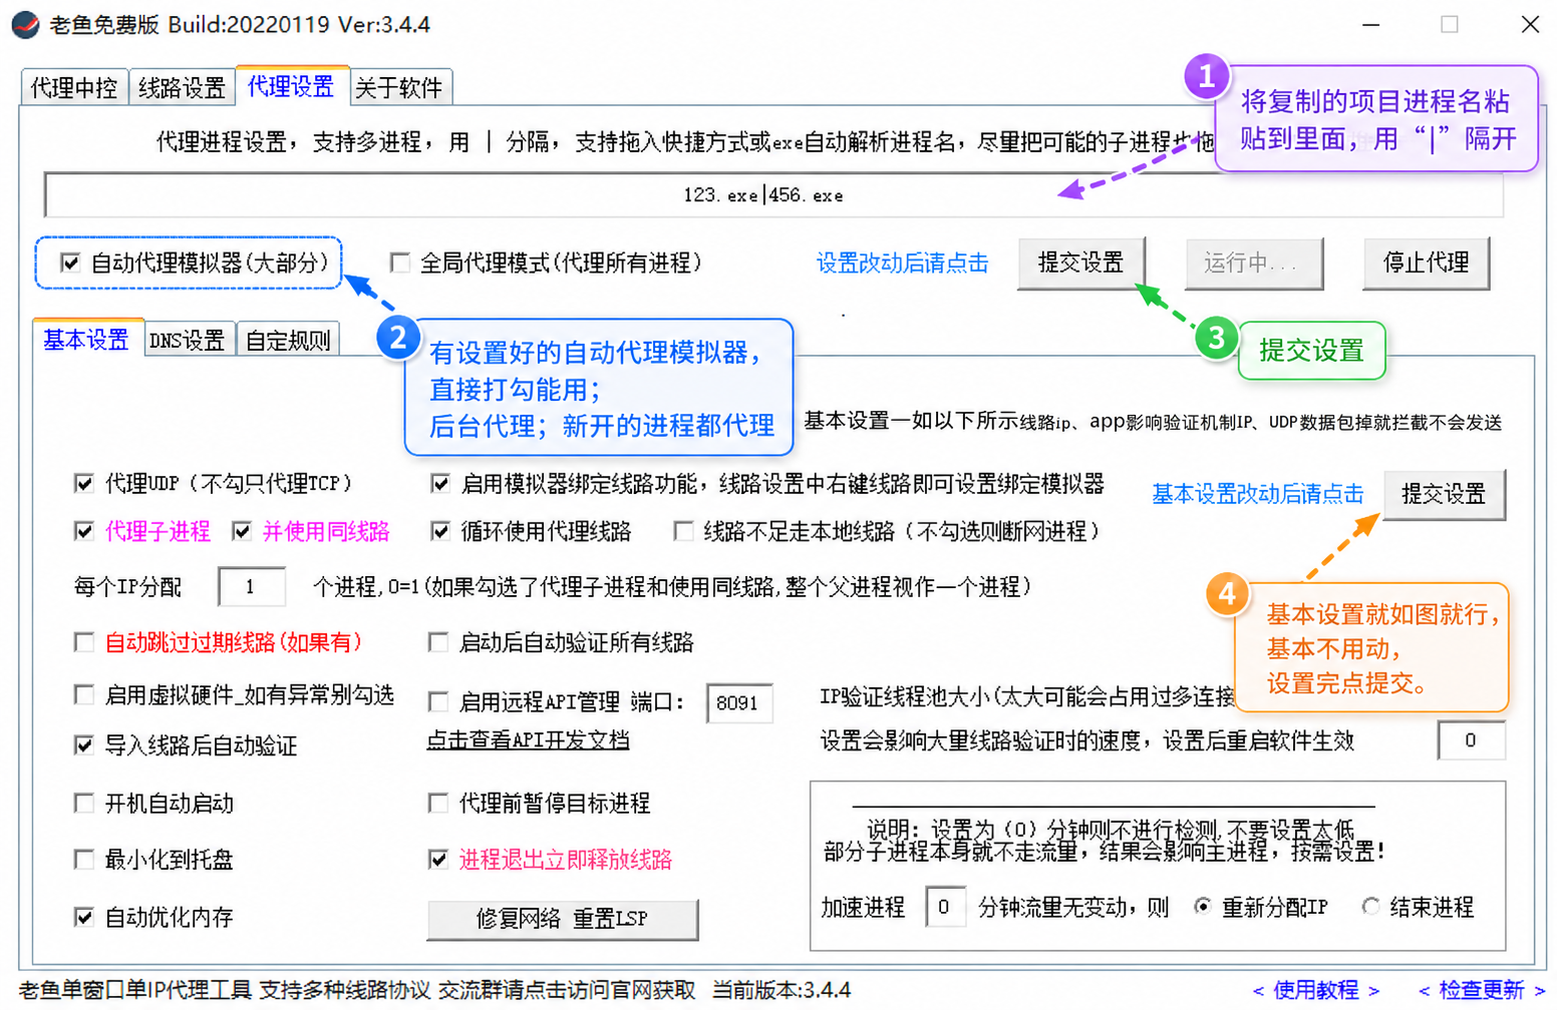Check 启动后自动验证所有线路 option
Image resolution: width=1557 pixels, height=1010 pixels.
438,642
